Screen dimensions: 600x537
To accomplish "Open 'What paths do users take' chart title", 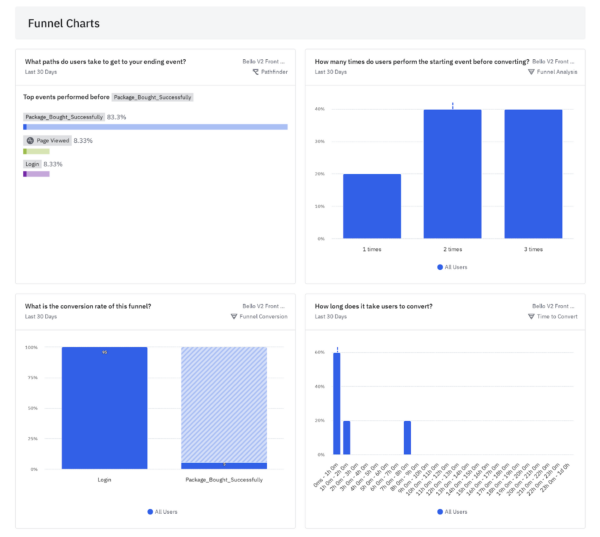I will [x=105, y=61].
